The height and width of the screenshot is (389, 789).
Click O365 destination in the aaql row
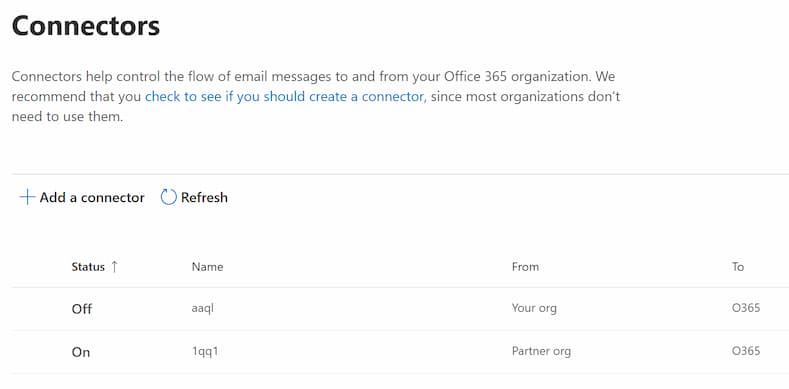point(746,308)
